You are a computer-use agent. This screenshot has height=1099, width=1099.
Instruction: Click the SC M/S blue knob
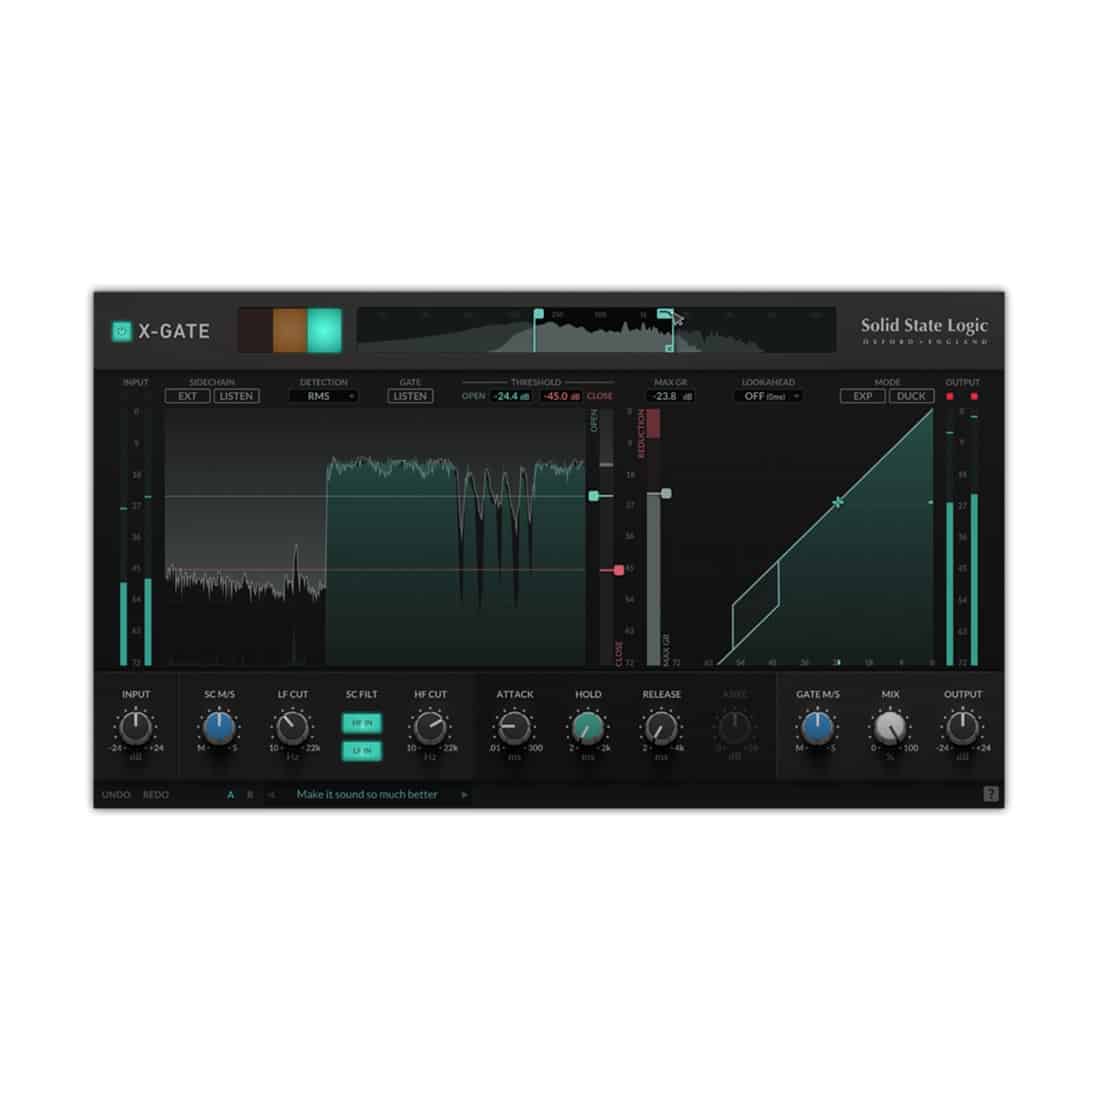[x=219, y=728]
